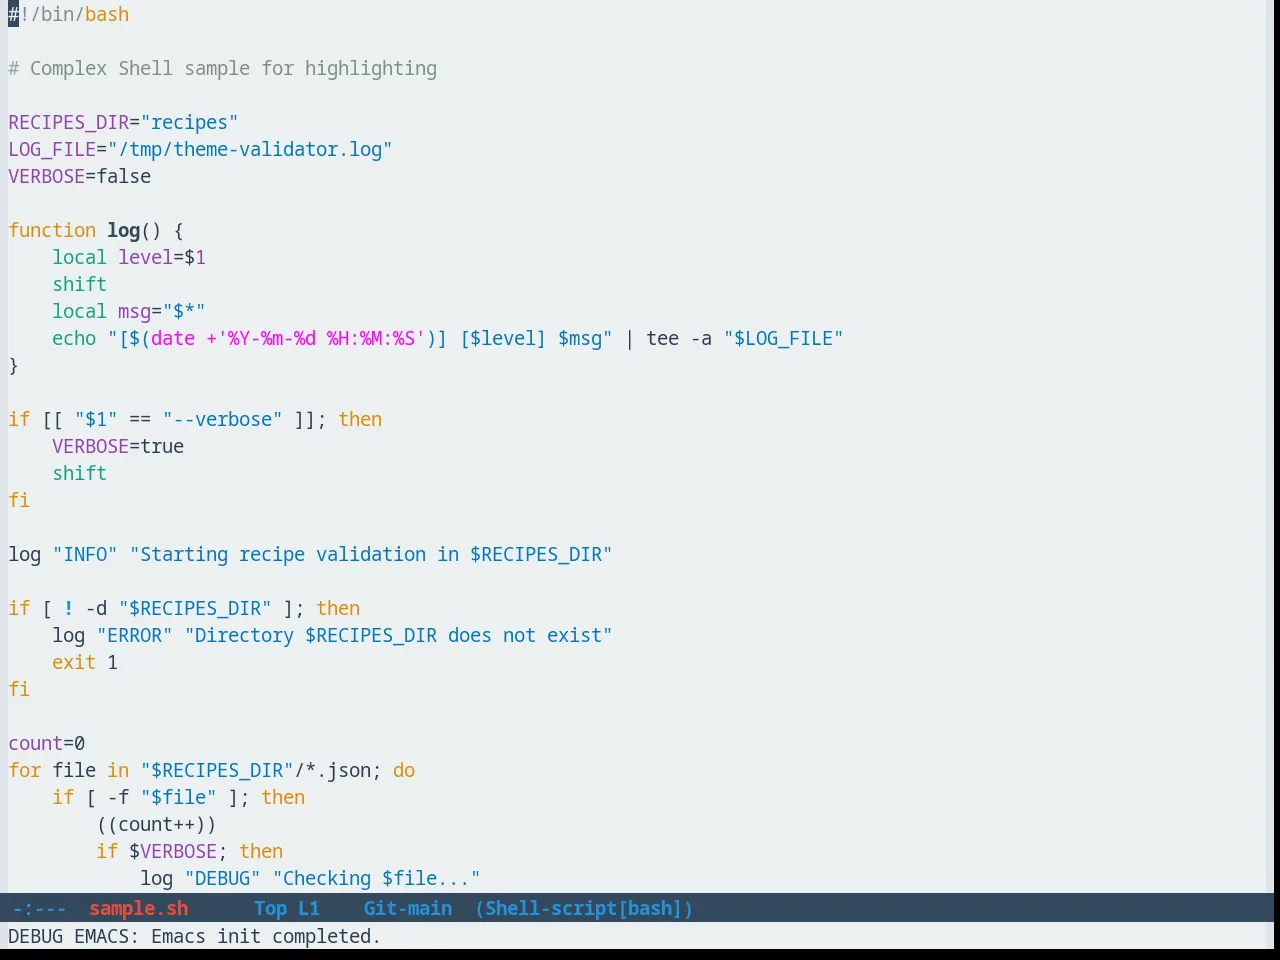Click the "--verbose" string
Image resolution: width=1280 pixels, height=960 pixels.
click(x=222, y=419)
